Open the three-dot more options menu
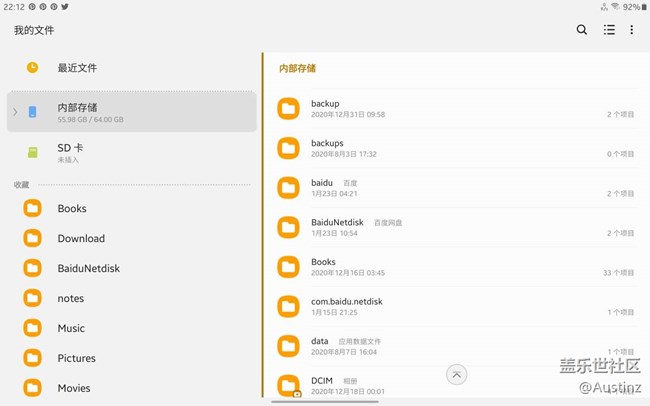The height and width of the screenshot is (406, 650). tap(632, 30)
